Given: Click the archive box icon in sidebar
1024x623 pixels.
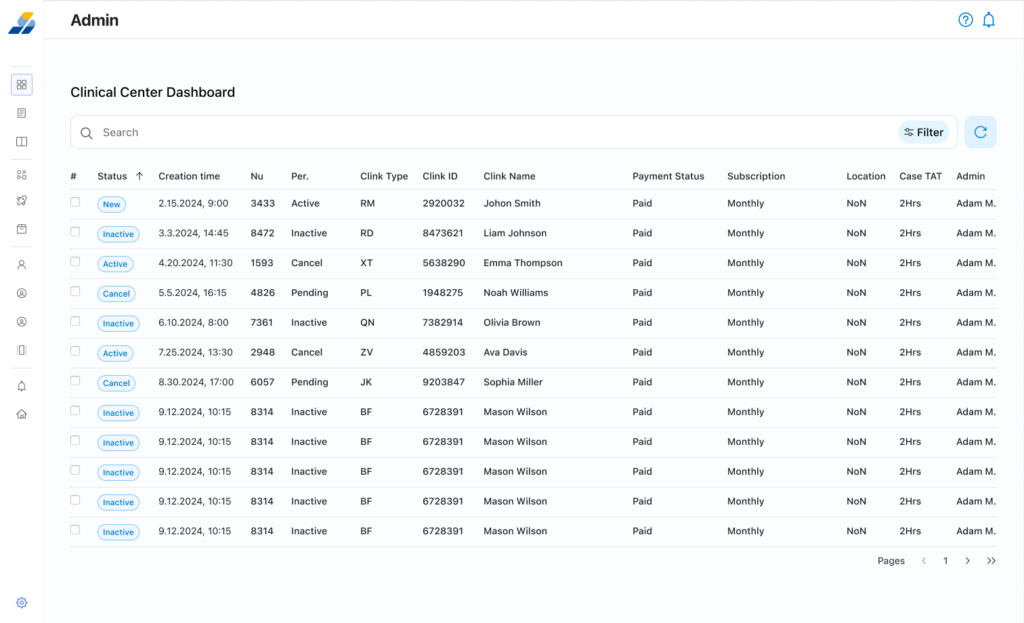Looking at the screenshot, I should coord(22,229).
